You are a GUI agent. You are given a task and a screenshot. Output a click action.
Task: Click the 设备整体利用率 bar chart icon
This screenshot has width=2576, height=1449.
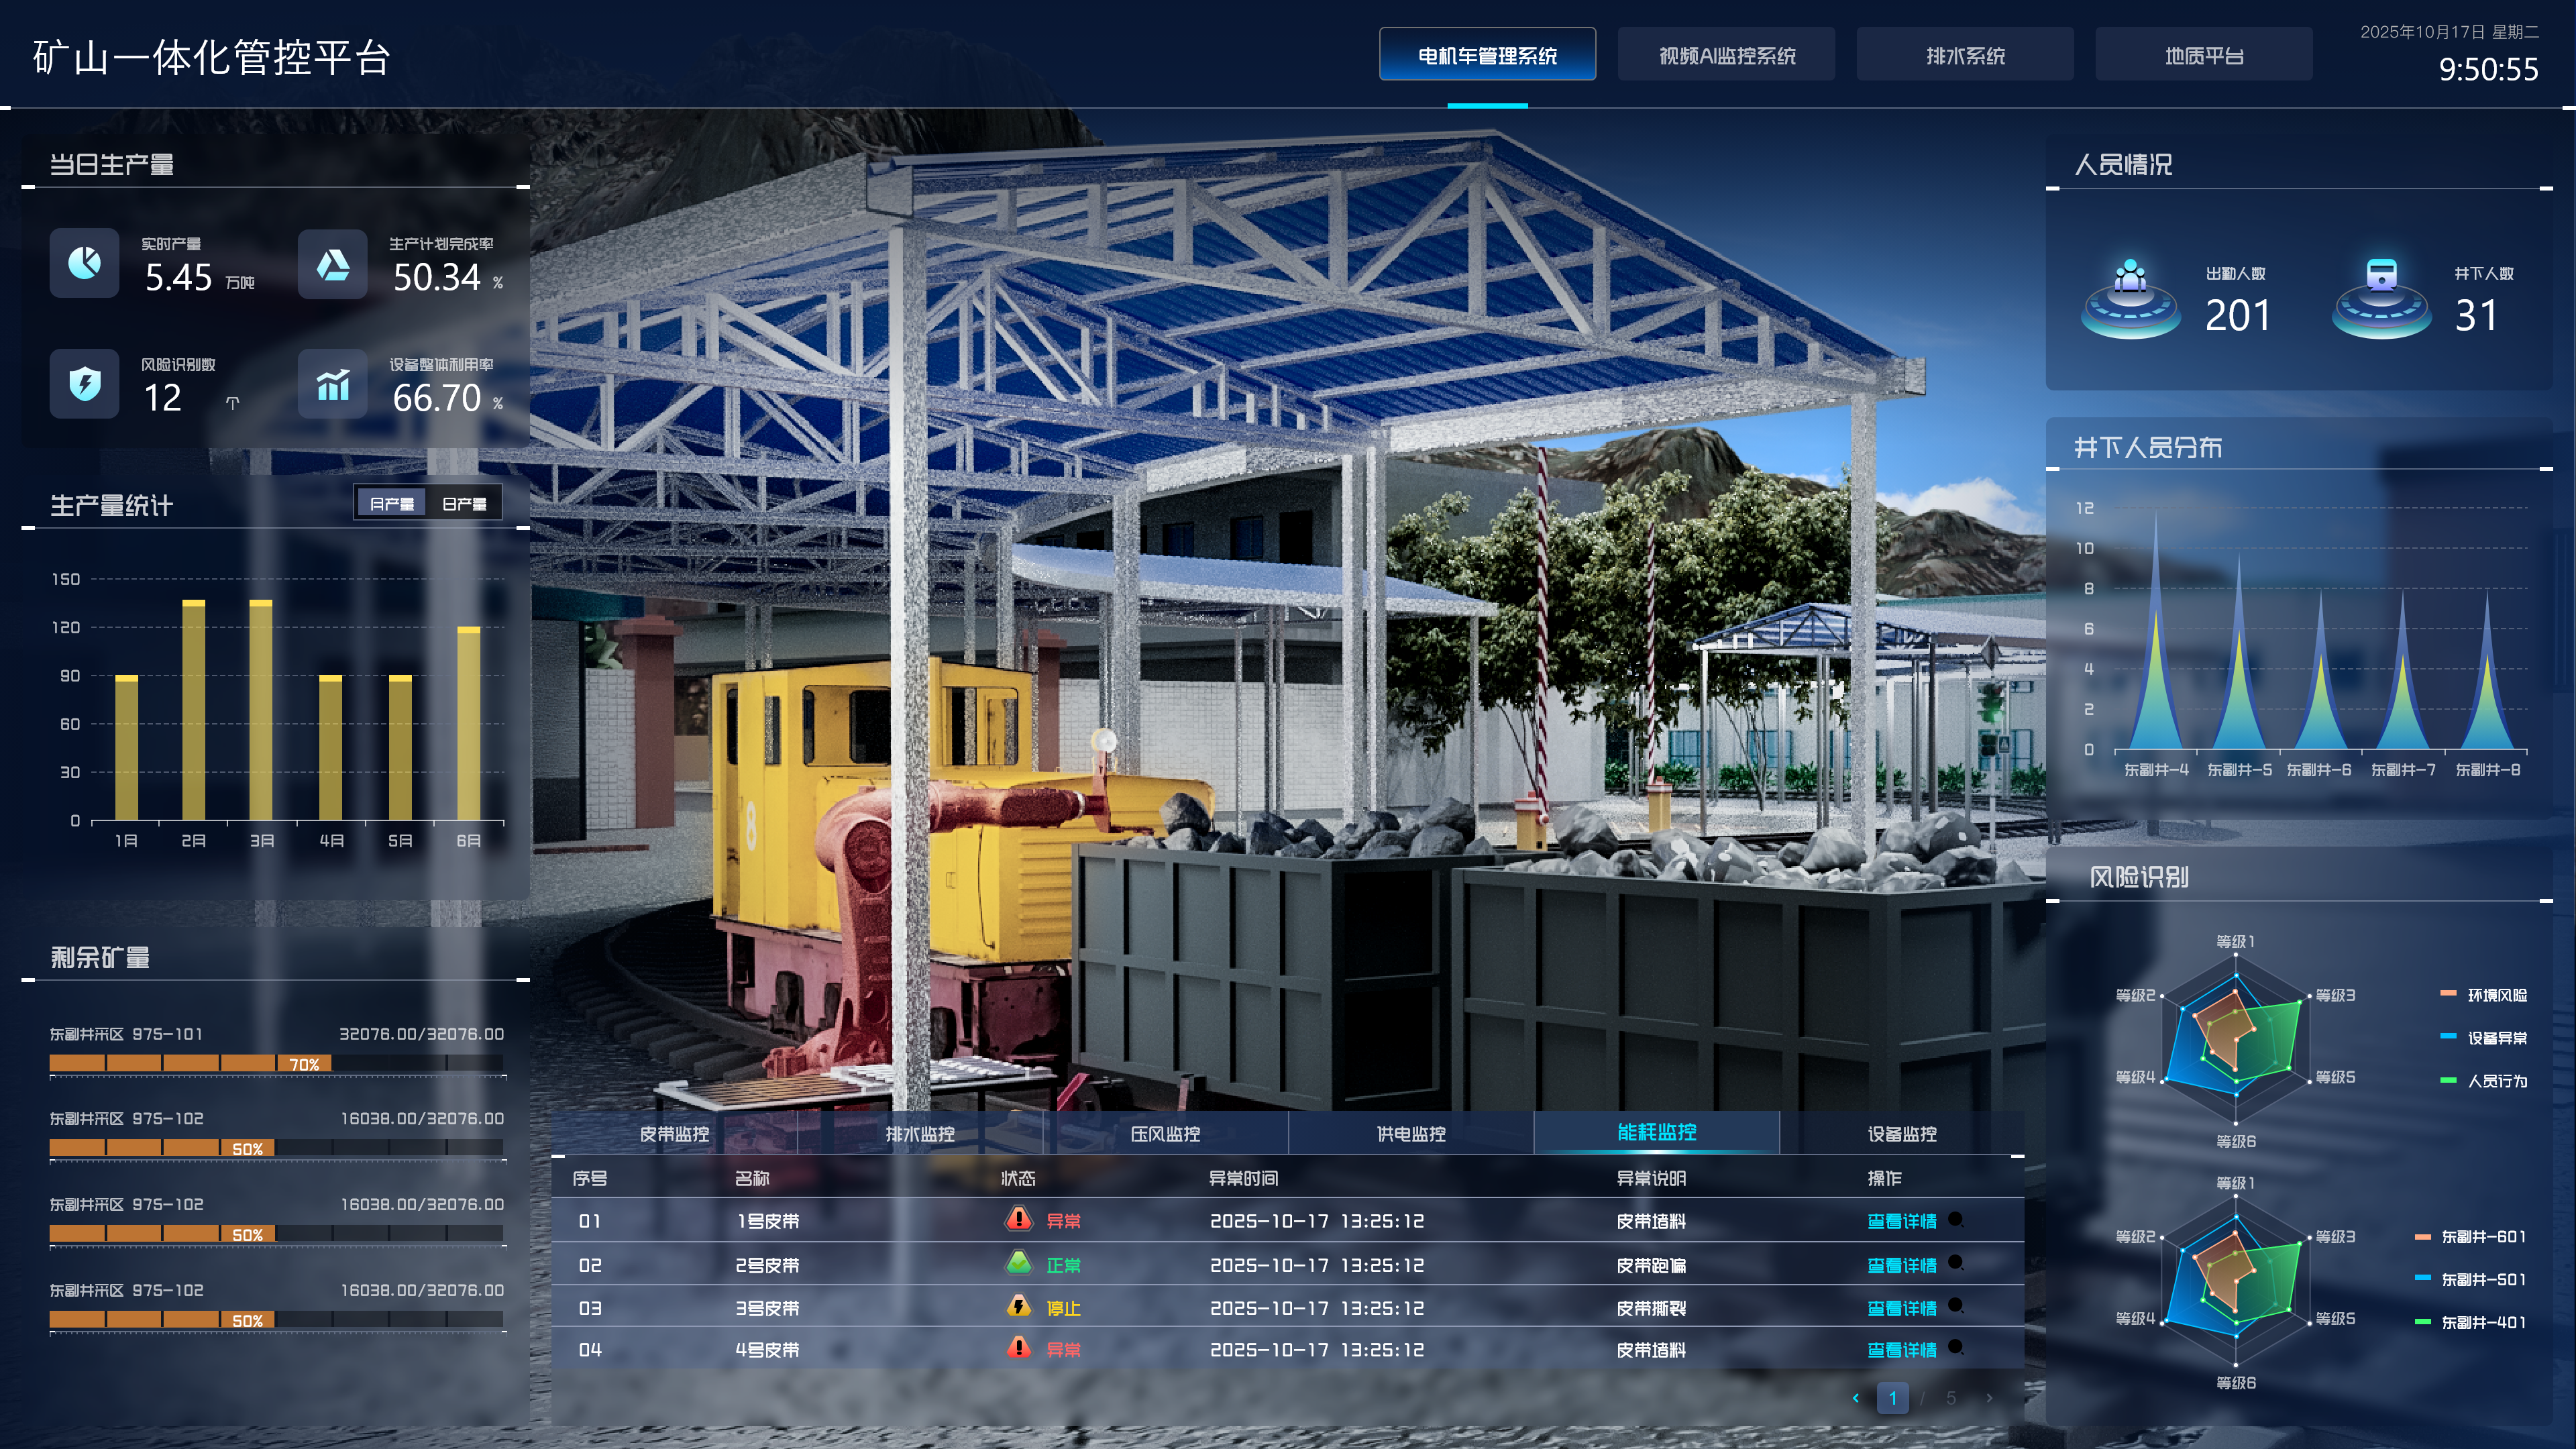[333, 384]
